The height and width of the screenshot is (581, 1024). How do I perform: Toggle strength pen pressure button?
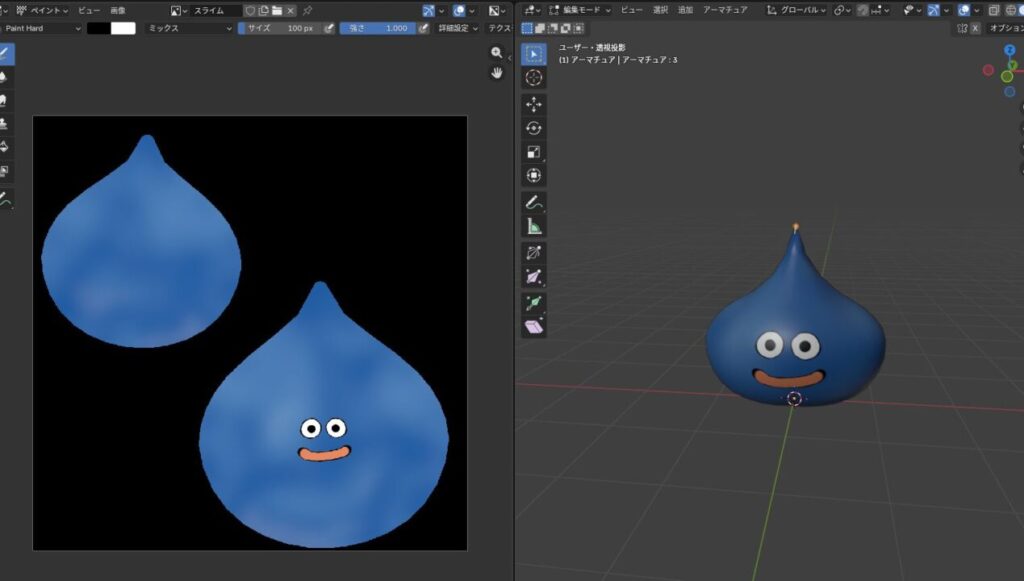(x=424, y=28)
